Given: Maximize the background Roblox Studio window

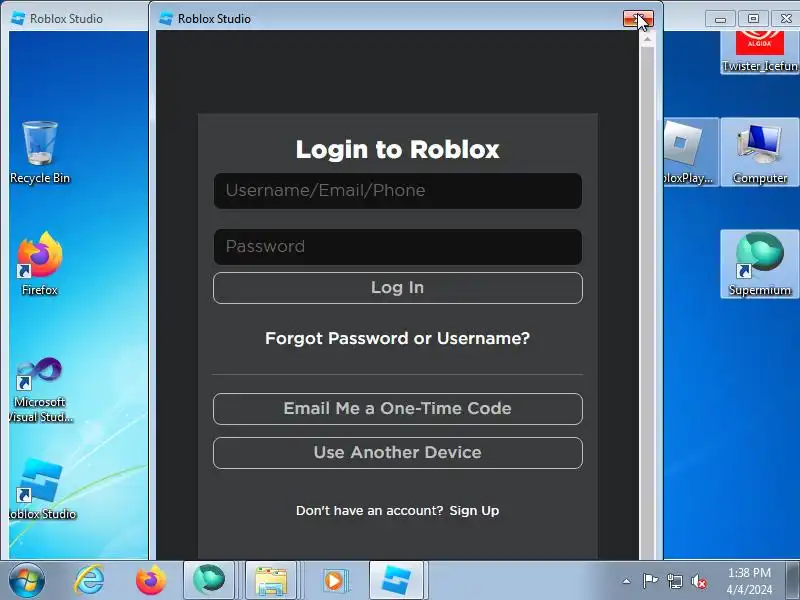Looking at the screenshot, I should point(753,19).
